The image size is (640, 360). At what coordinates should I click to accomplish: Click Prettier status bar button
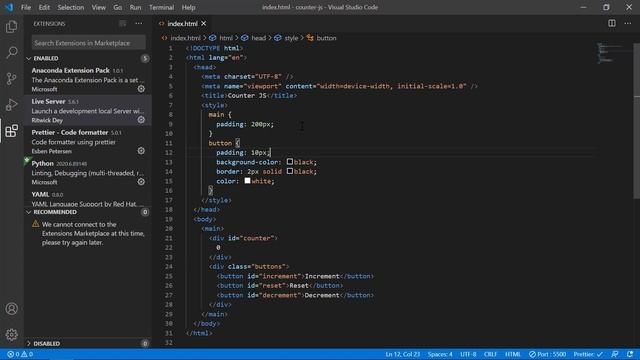pos(588,354)
